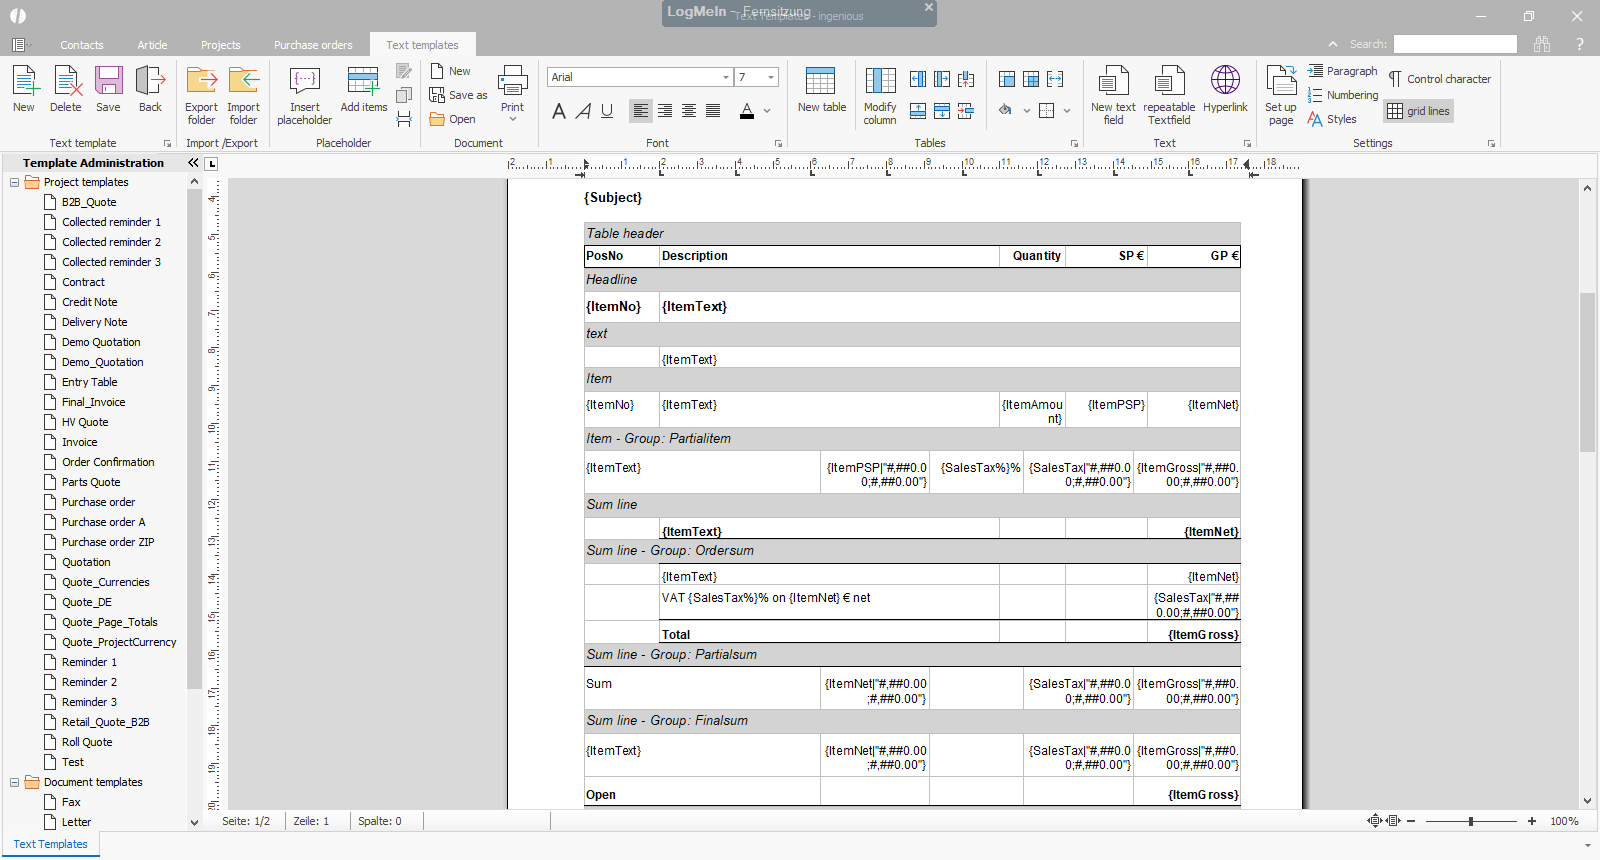This screenshot has width=1600, height=860.
Task: Click the Import folder icon
Action: click(x=243, y=82)
